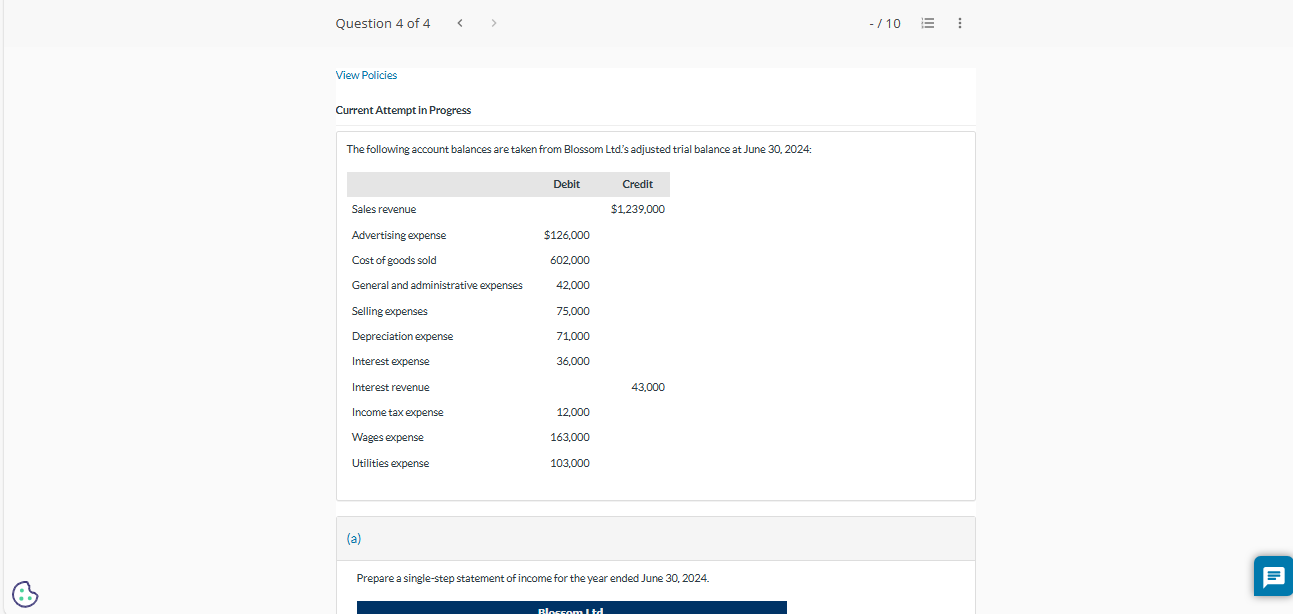
Task: Select the 'Income tax expense' row label
Action: point(398,412)
